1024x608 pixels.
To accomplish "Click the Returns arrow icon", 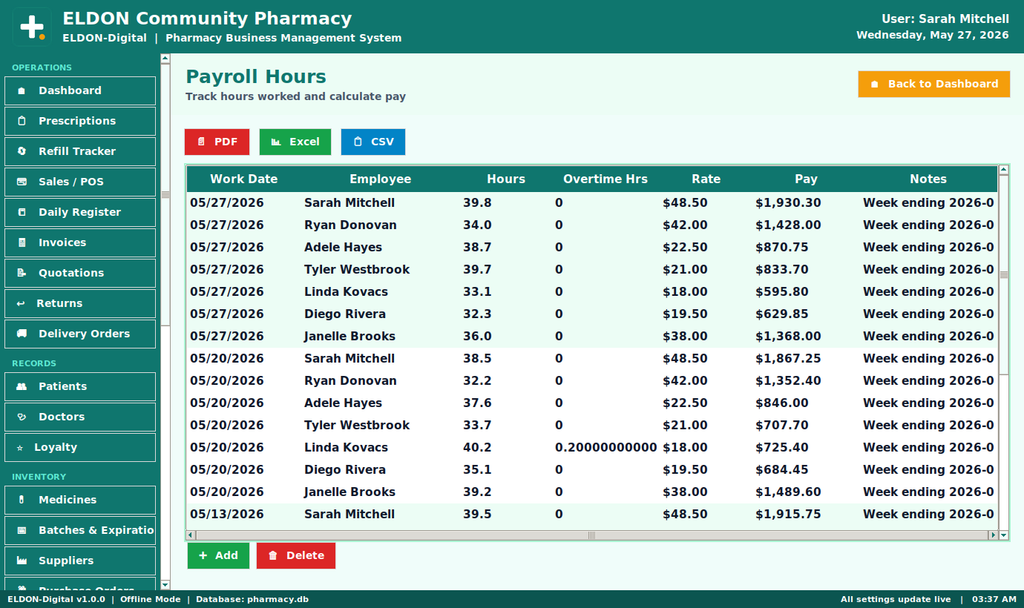I will pyautogui.click(x=20, y=303).
